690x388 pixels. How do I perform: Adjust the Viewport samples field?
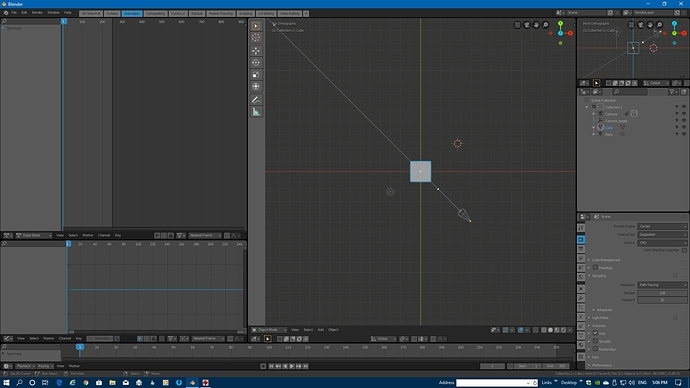[x=662, y=300]
